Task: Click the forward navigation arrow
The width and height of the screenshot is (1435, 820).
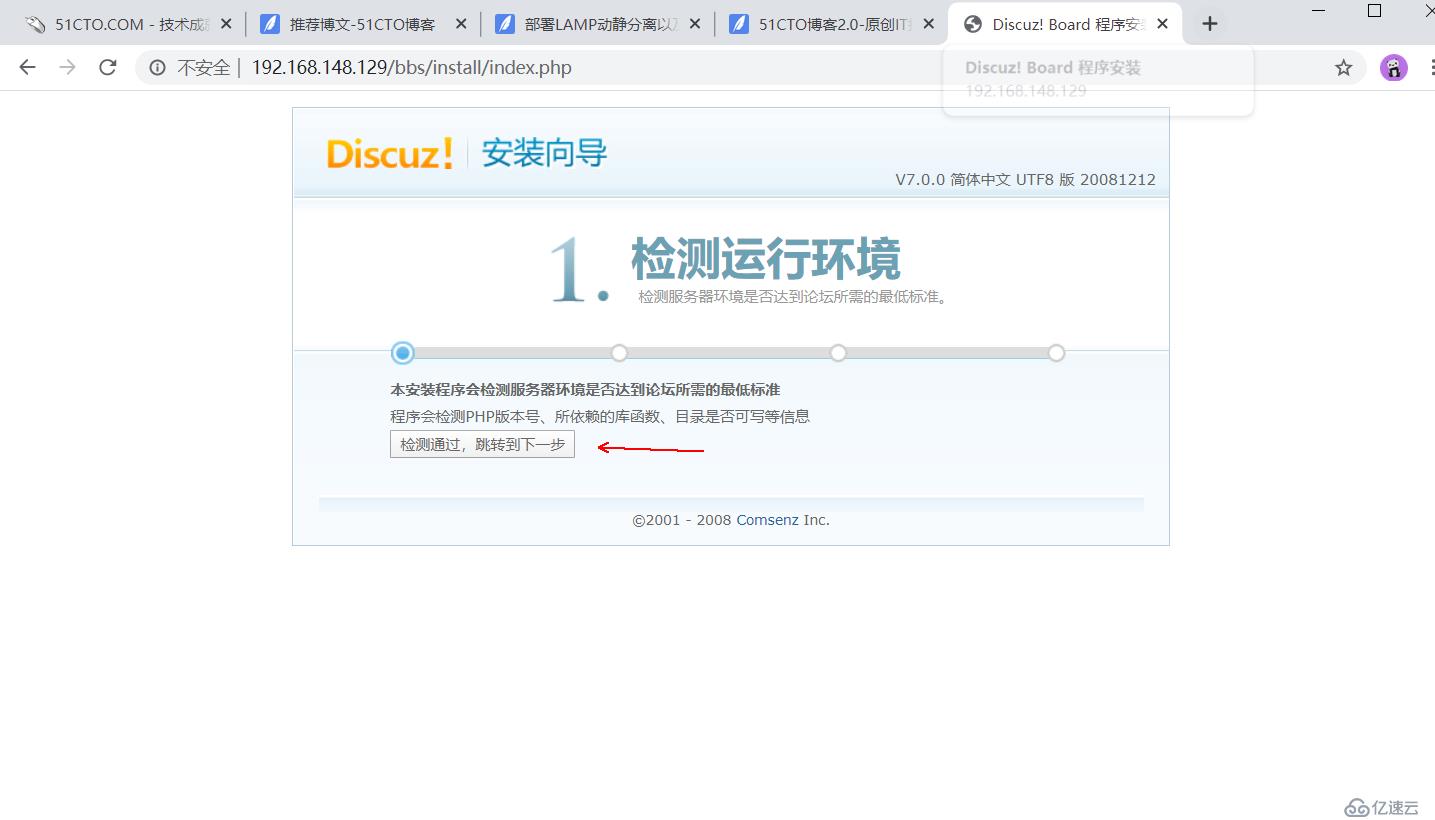Action: (x=67, y=67)
